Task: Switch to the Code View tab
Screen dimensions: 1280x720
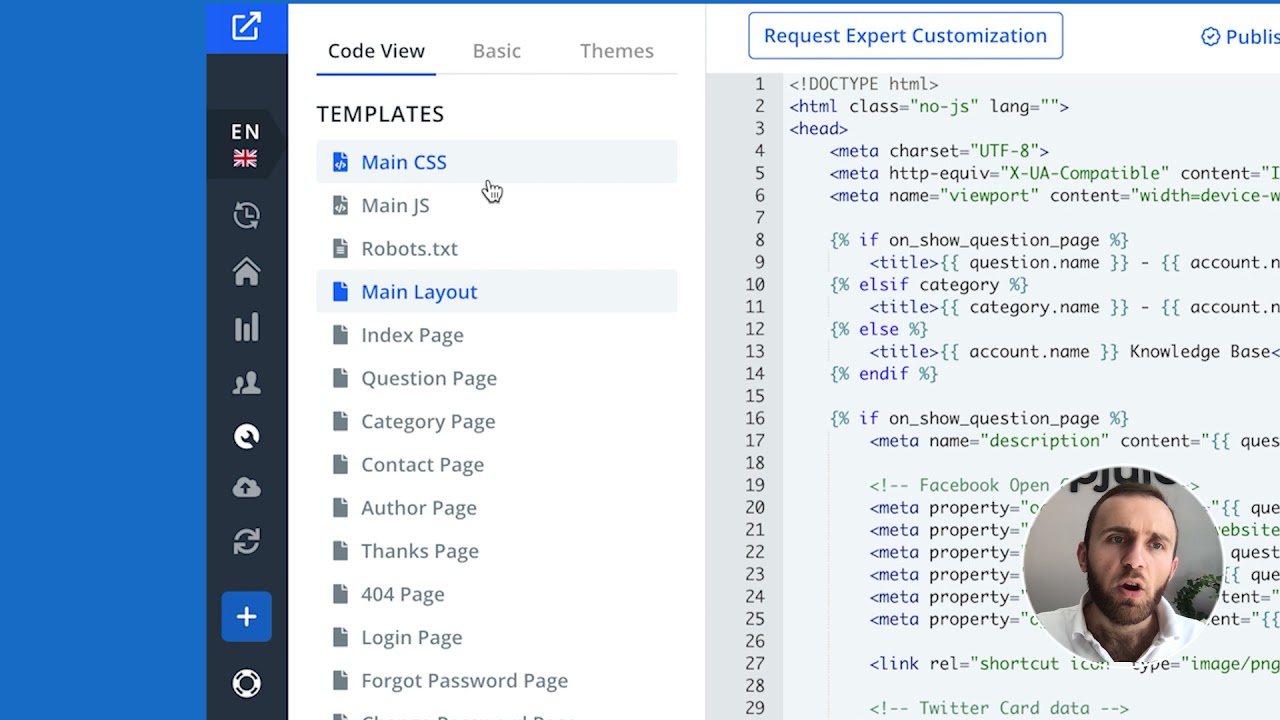Action: (x=376, y=51)
